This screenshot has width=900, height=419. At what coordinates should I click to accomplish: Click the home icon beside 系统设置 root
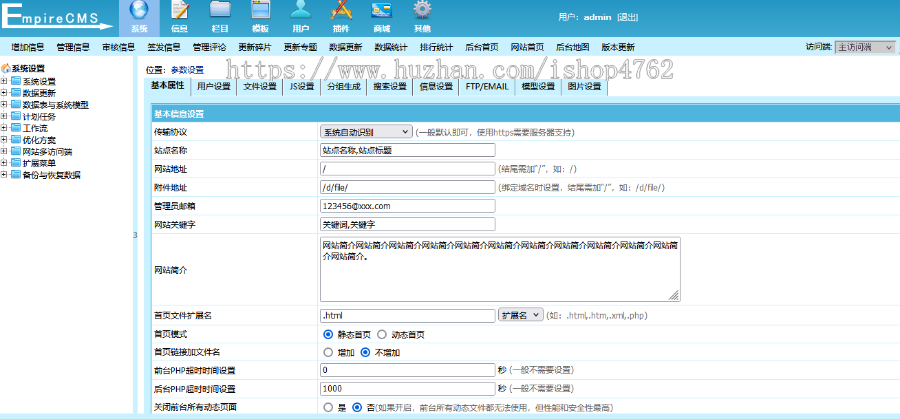(6, 68)
